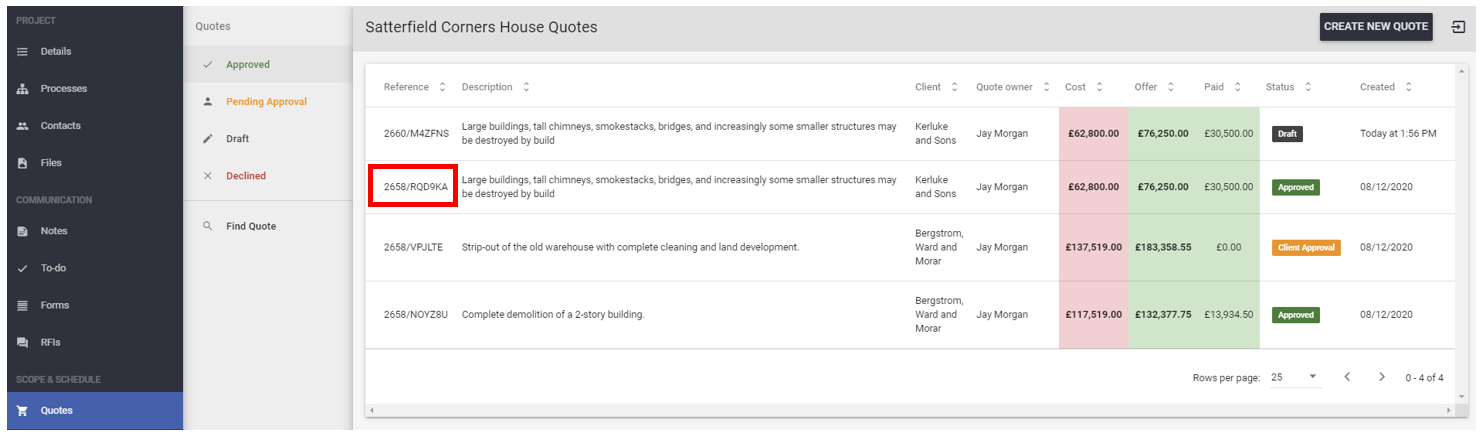The image size is (1484, 434).
Task: Click the Create New Quote button
Action: pyautogui.click(x=1376, y=27)
